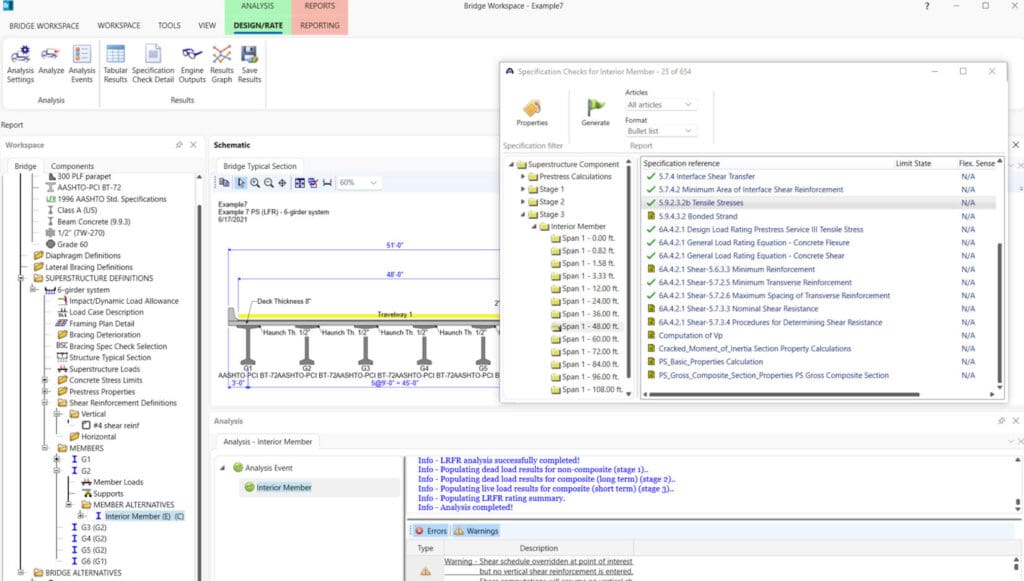Toggle the Errors filter in Analysis panel
Image resolution: width=1024 pixels, height=581 pixels.
[430, 531]
